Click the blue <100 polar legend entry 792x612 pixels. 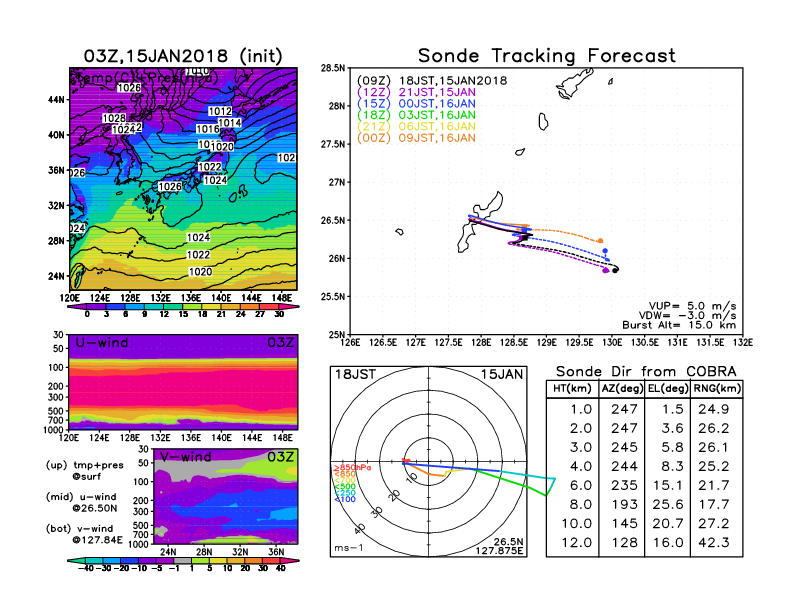344,499
